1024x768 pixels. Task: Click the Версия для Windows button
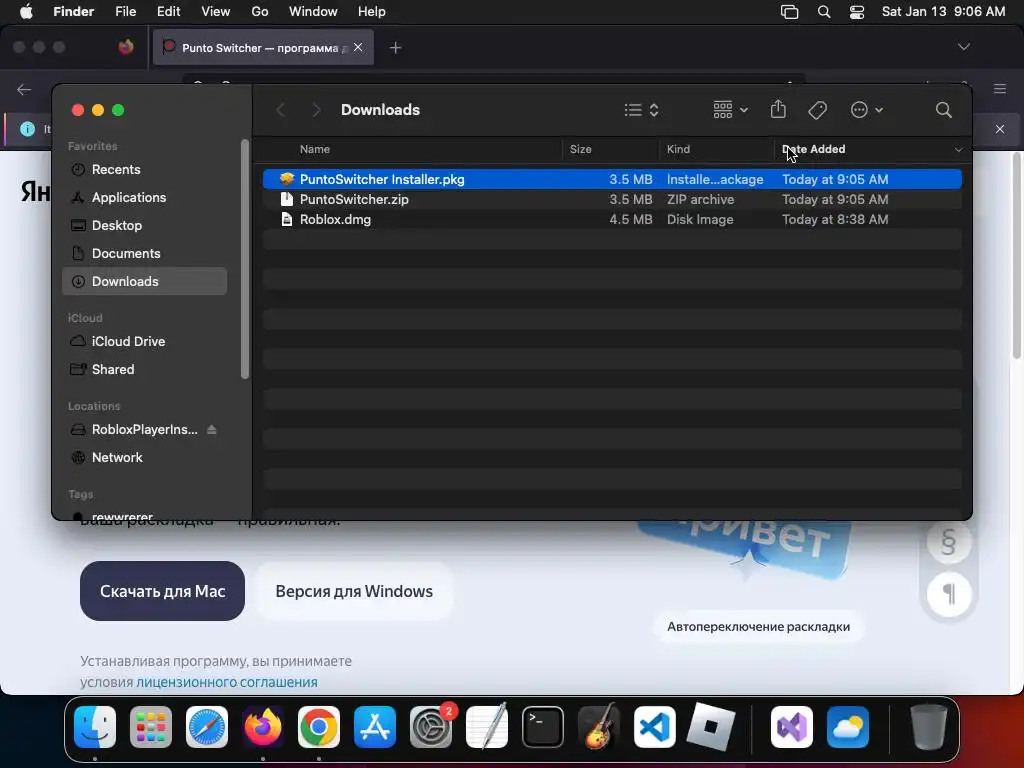(354, 591)
